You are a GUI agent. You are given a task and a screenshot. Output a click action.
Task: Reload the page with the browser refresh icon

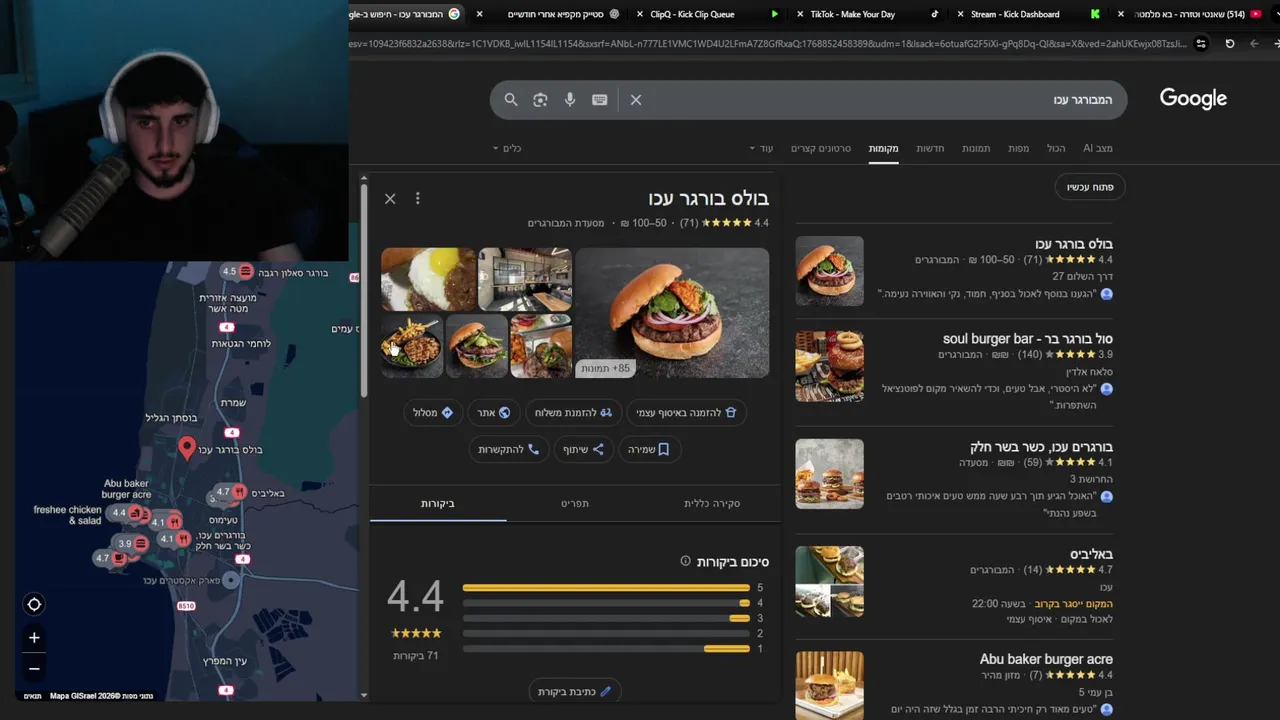click(x=1230, y=44)
